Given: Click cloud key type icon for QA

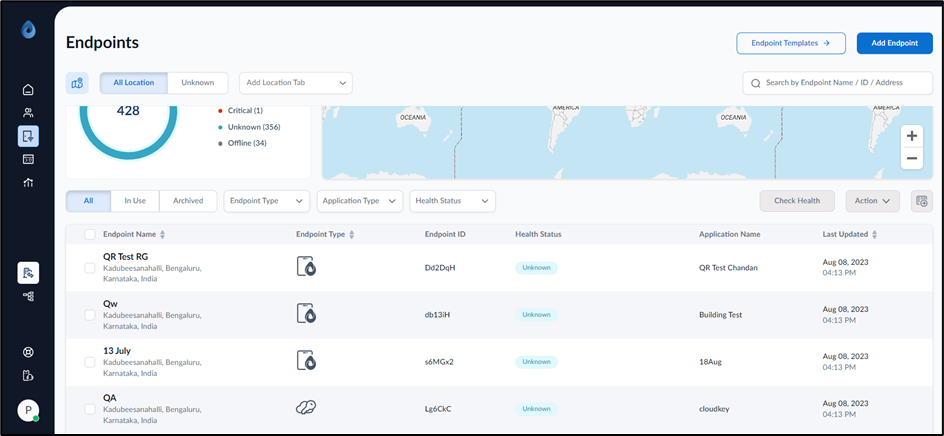Looking at the screenshot, I should click(306, 408).
